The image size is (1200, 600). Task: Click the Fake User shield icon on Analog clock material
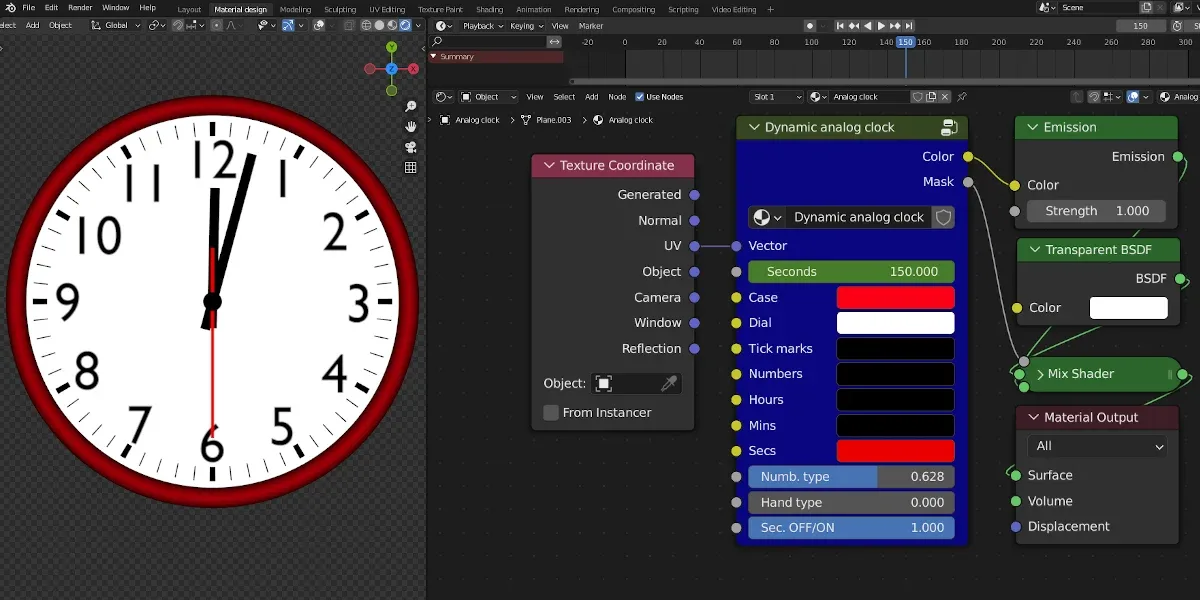[919, 96]
